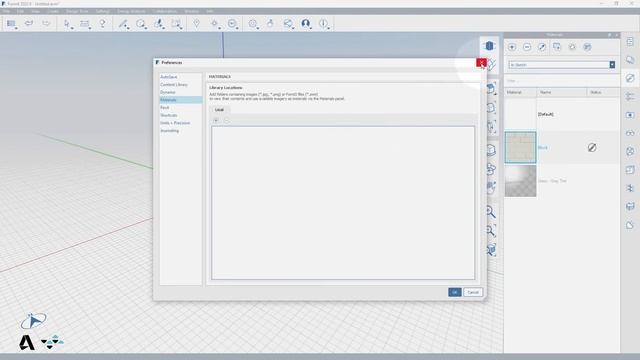Click the Delete Material minus icon

point(527,47)
